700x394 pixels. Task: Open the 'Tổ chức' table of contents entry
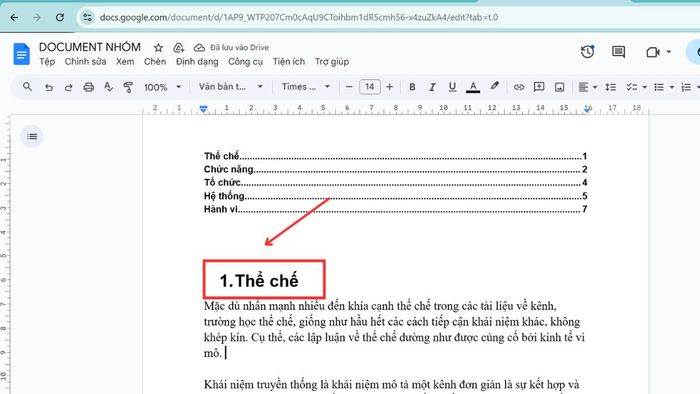(395, 182)
